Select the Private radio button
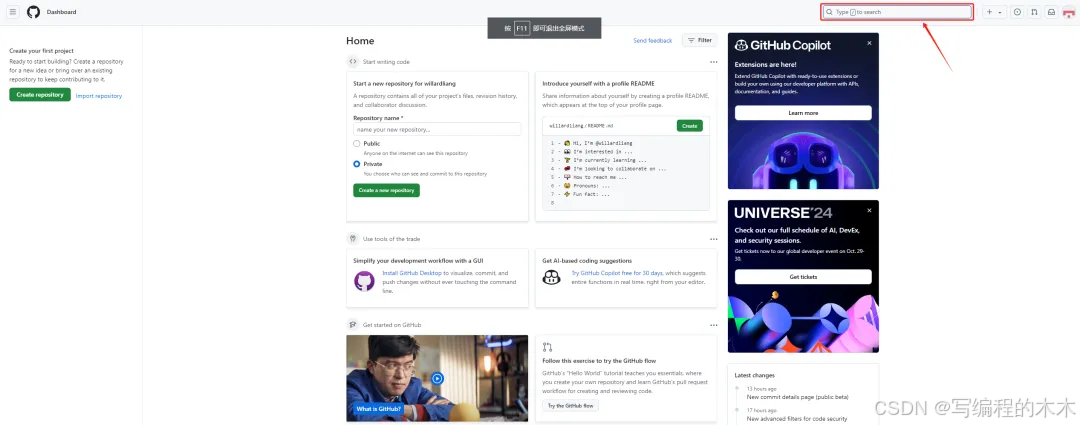This screenshot has width=1080, height=425. tap(357, 164)
